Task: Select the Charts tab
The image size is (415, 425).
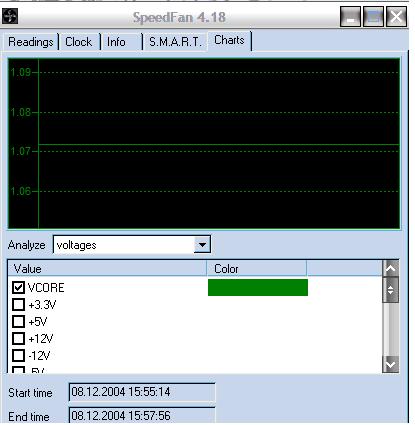Action: 229,40
